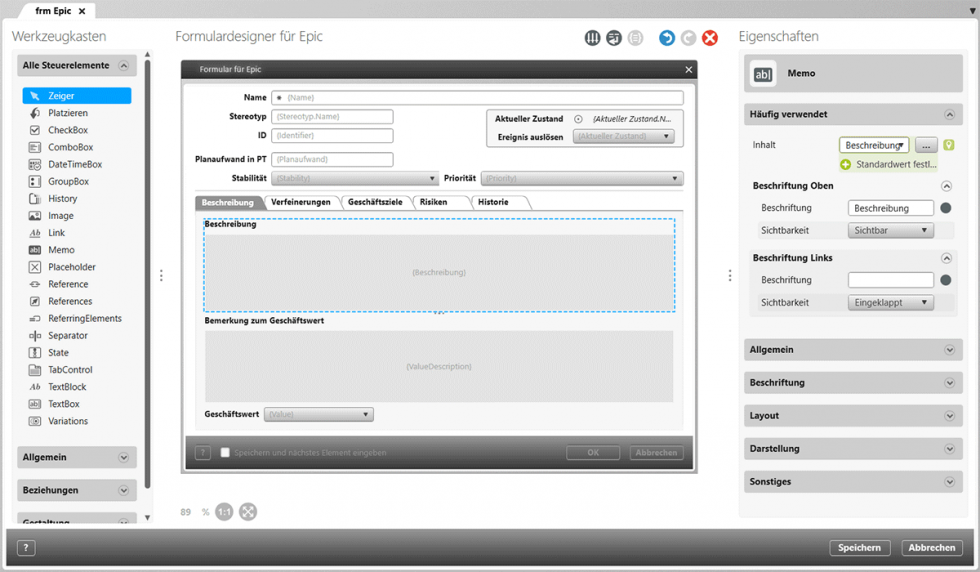Select the ComboBox control in toolbox
980x572 pixels.
(70, 148)
